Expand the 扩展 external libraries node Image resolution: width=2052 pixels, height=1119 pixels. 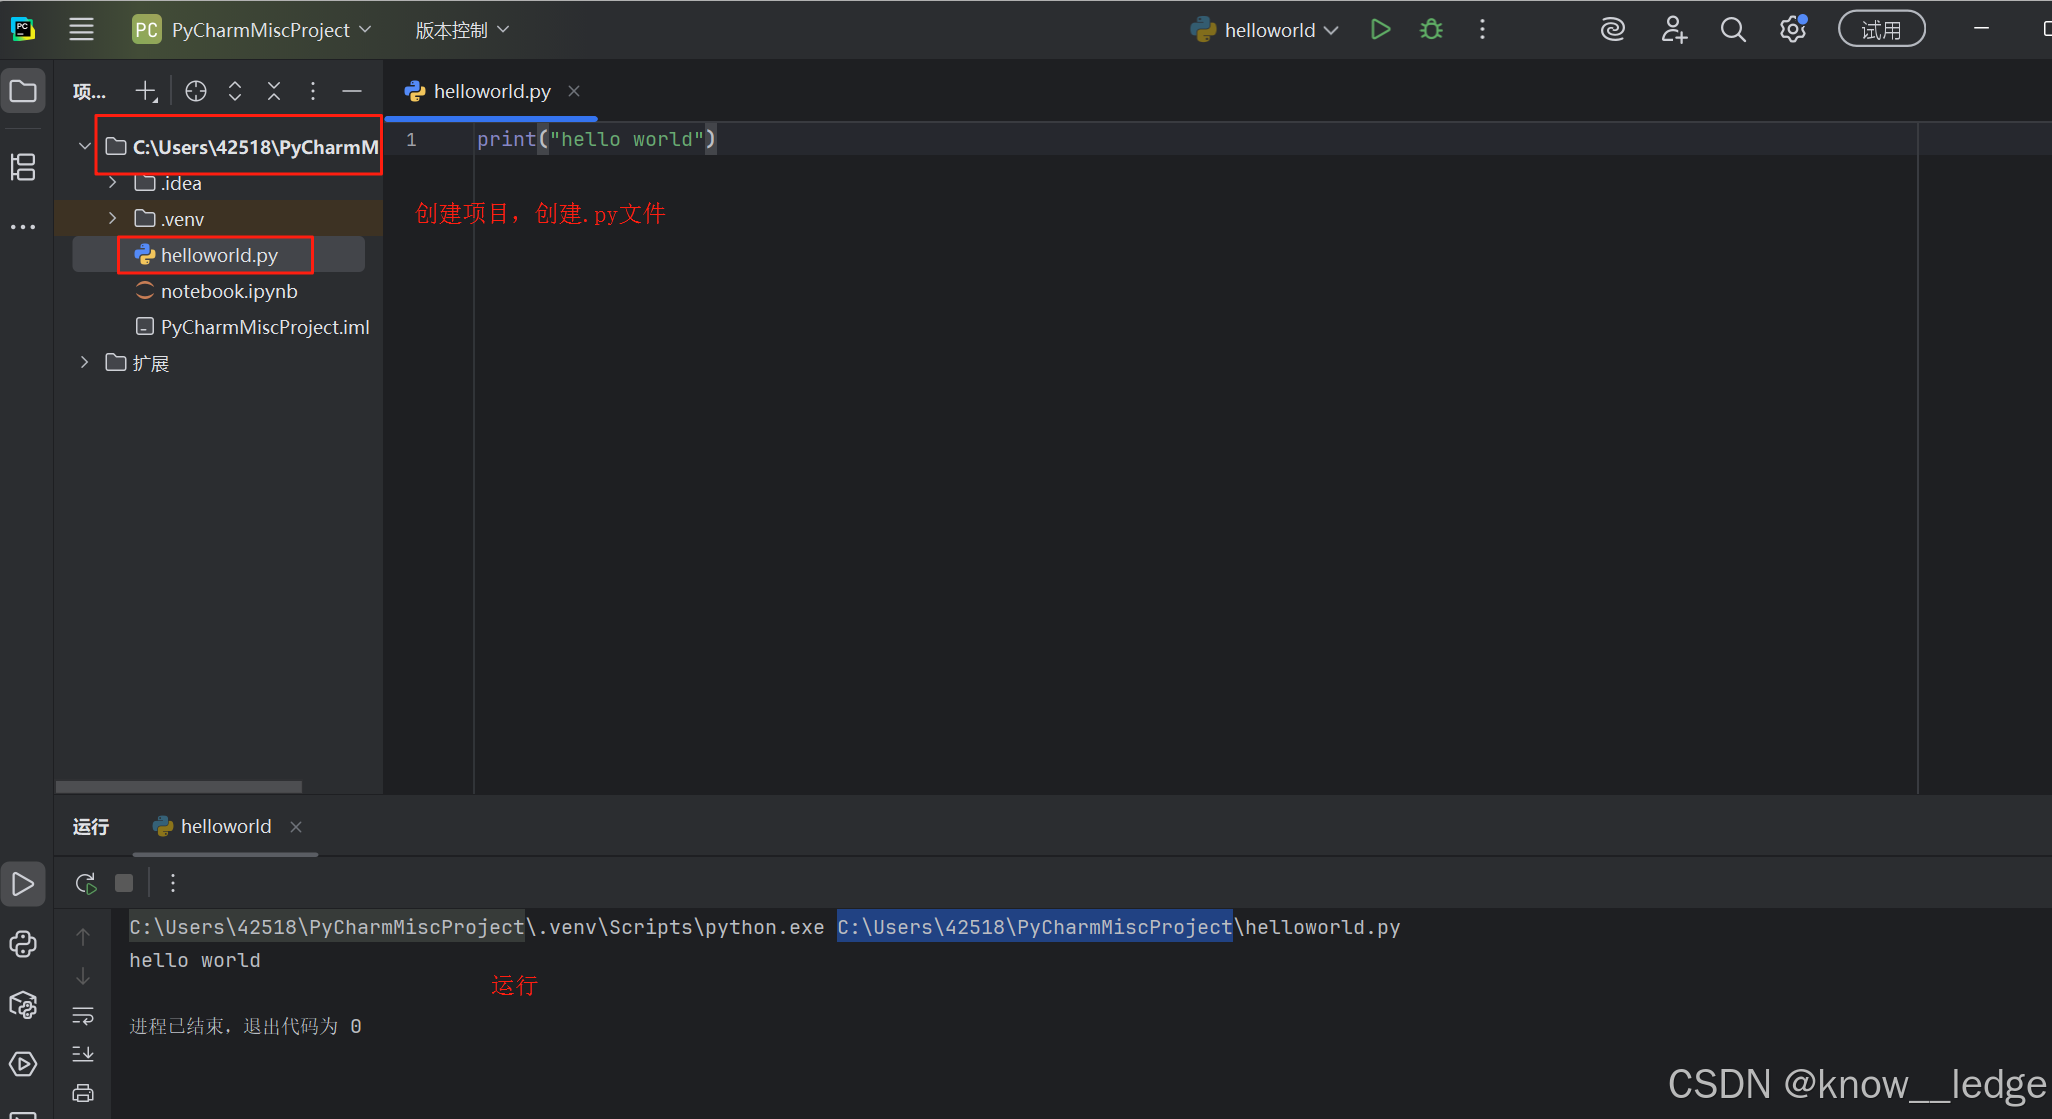tap(85, 363)
